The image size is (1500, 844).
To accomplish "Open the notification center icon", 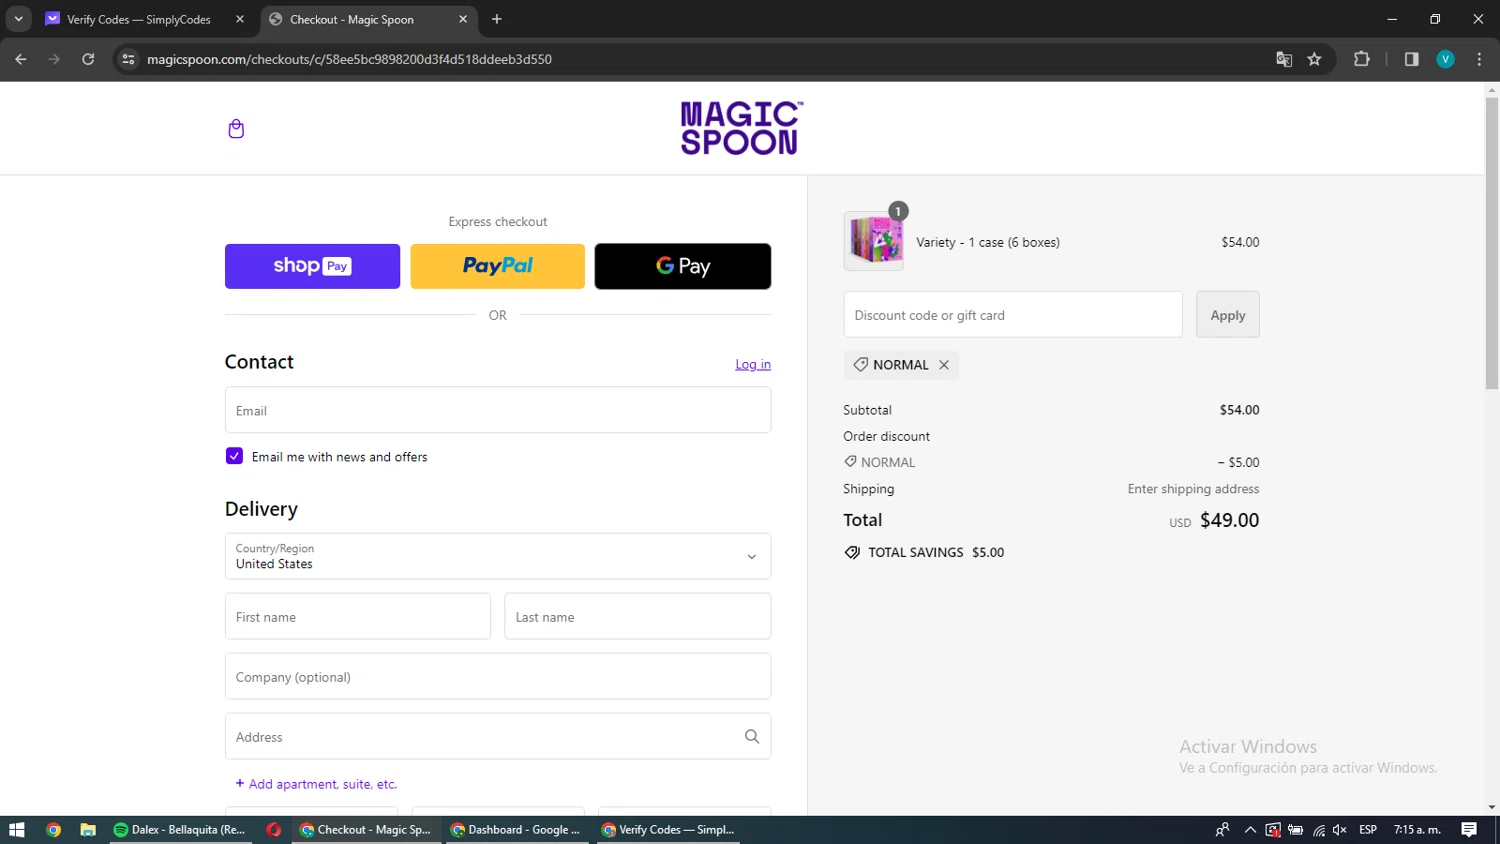I will click(x=1469, y=830).
